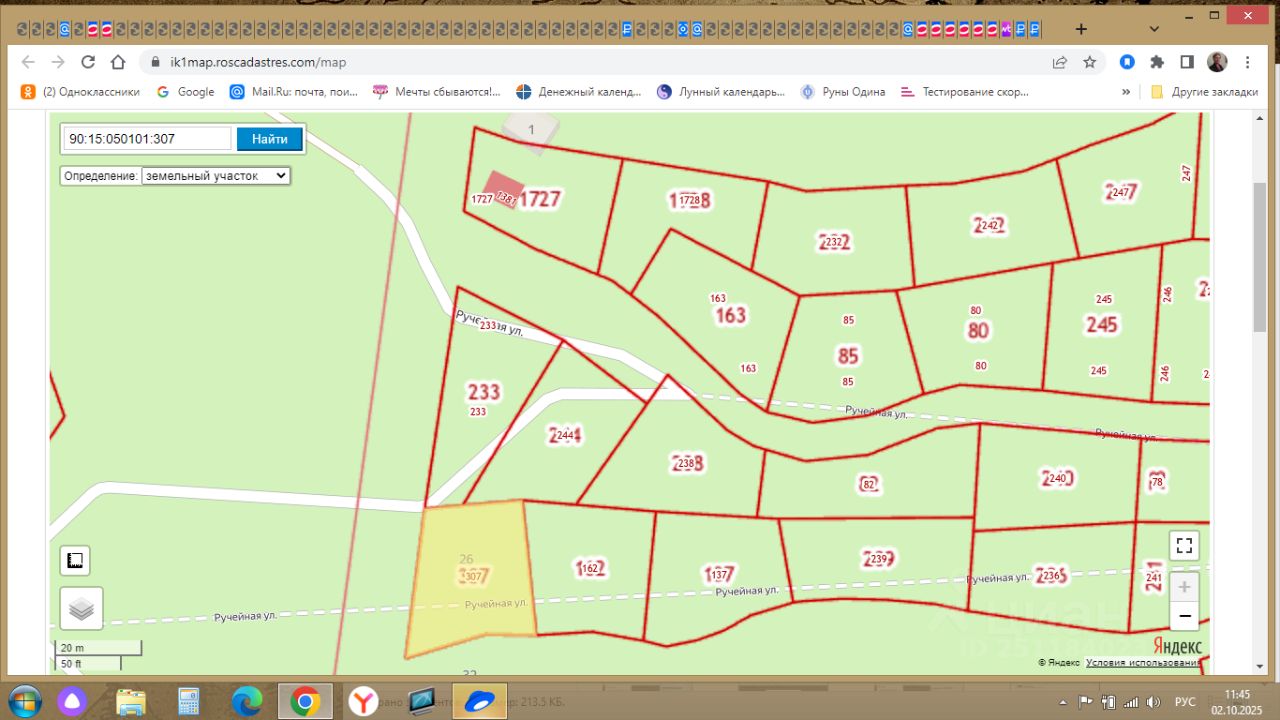Image resolution: width=1280 pixels, height=720 pixels.
Task: Activate the map ruler measurement tool
Action: click(75, 561)
